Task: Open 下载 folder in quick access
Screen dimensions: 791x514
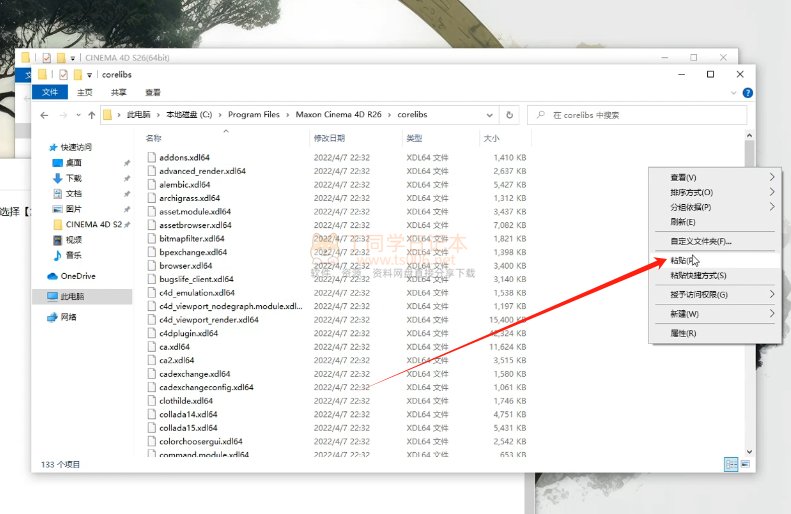Action: [74, 178]
